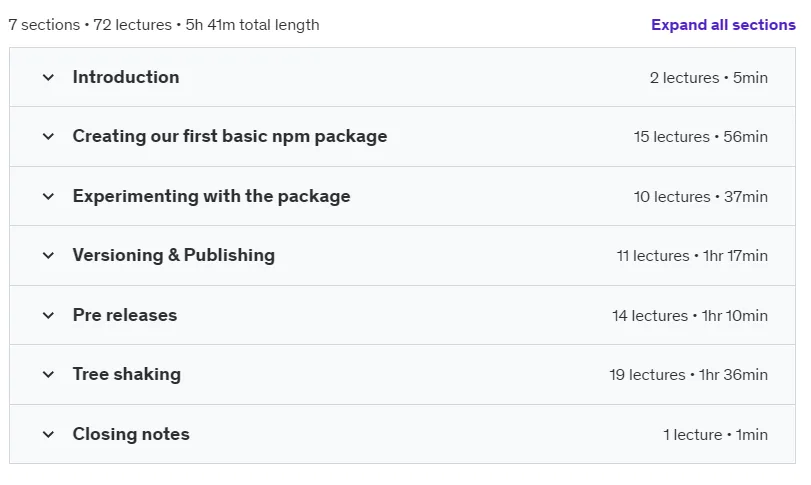Expand the Tree shaking chevron arrow
The image size is (811, 485).
48,374
